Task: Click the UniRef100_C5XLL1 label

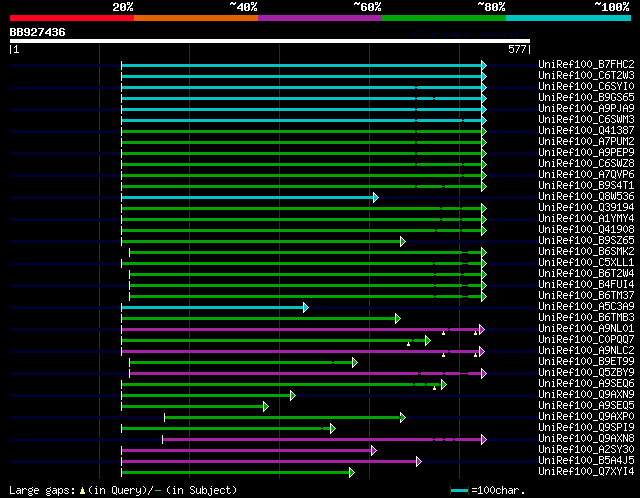Action: coord(586,263)
